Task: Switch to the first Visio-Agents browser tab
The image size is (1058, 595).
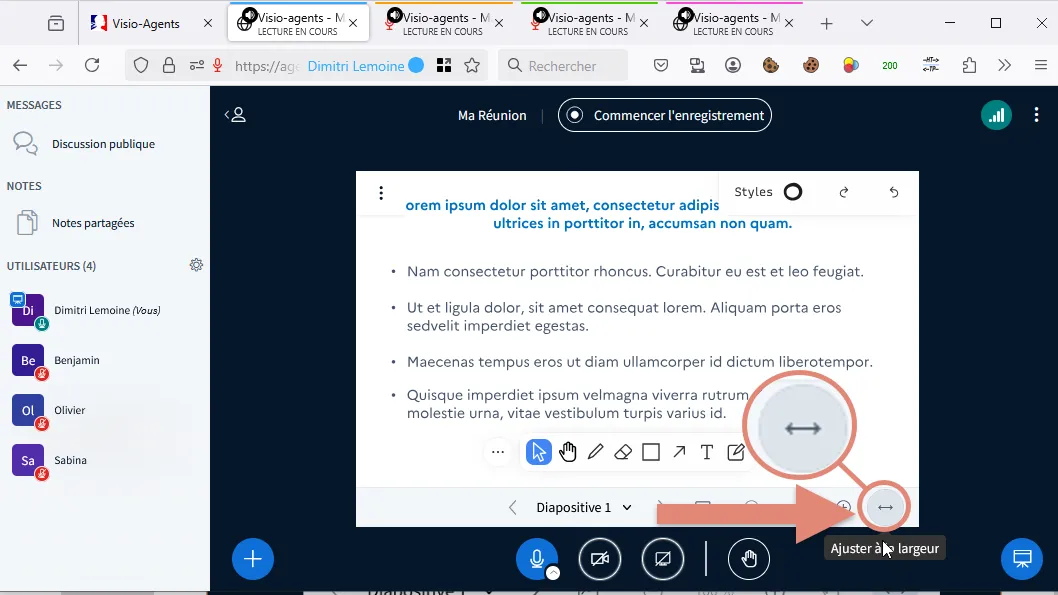Action: tap(146, 23)
